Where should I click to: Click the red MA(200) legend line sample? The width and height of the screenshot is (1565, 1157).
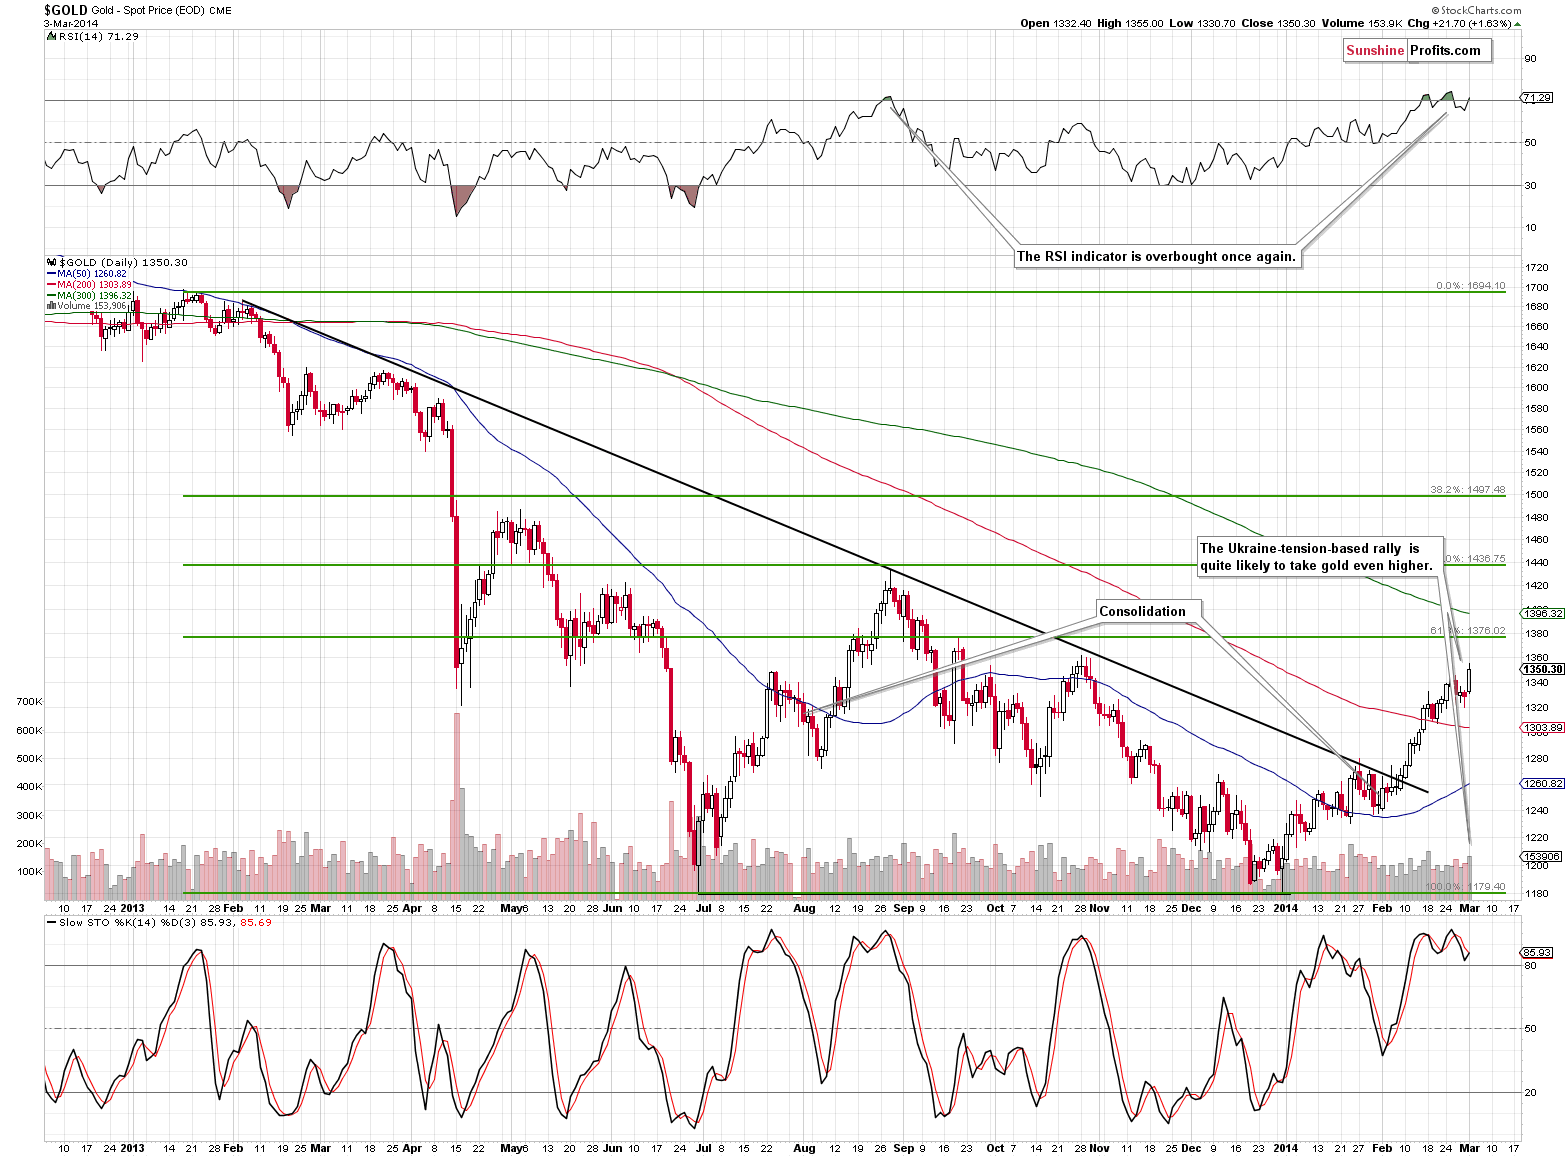click(x=52, y=285)
